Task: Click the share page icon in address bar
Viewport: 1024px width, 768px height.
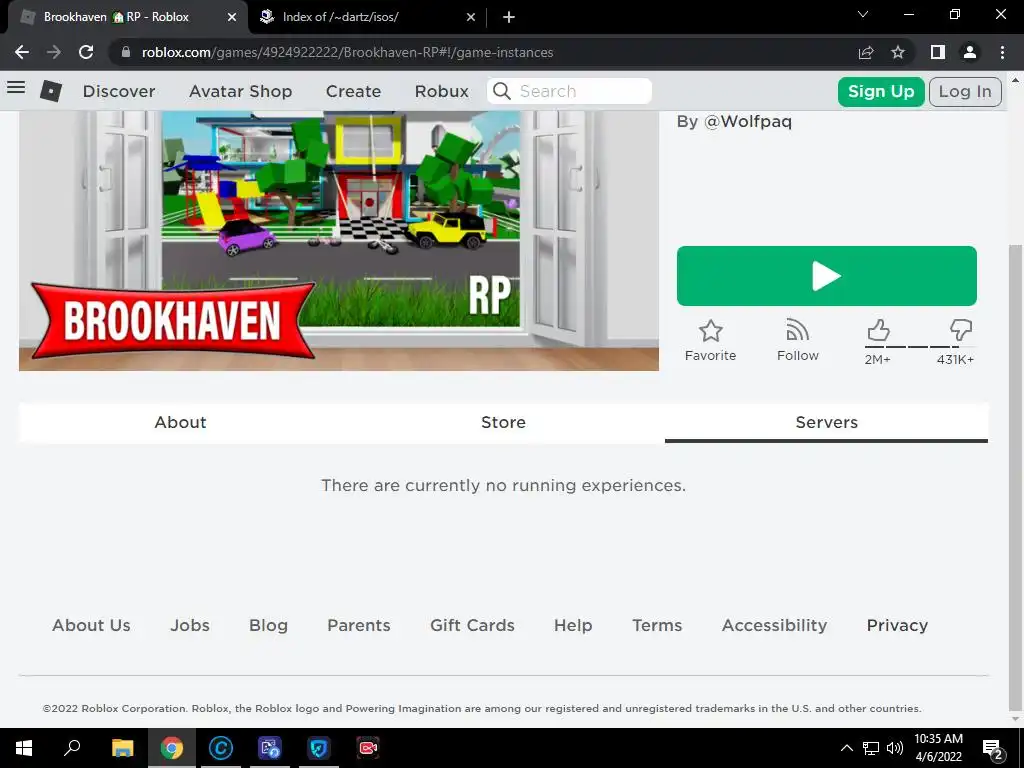Action: pyautogui.click(x=866, y=52)
